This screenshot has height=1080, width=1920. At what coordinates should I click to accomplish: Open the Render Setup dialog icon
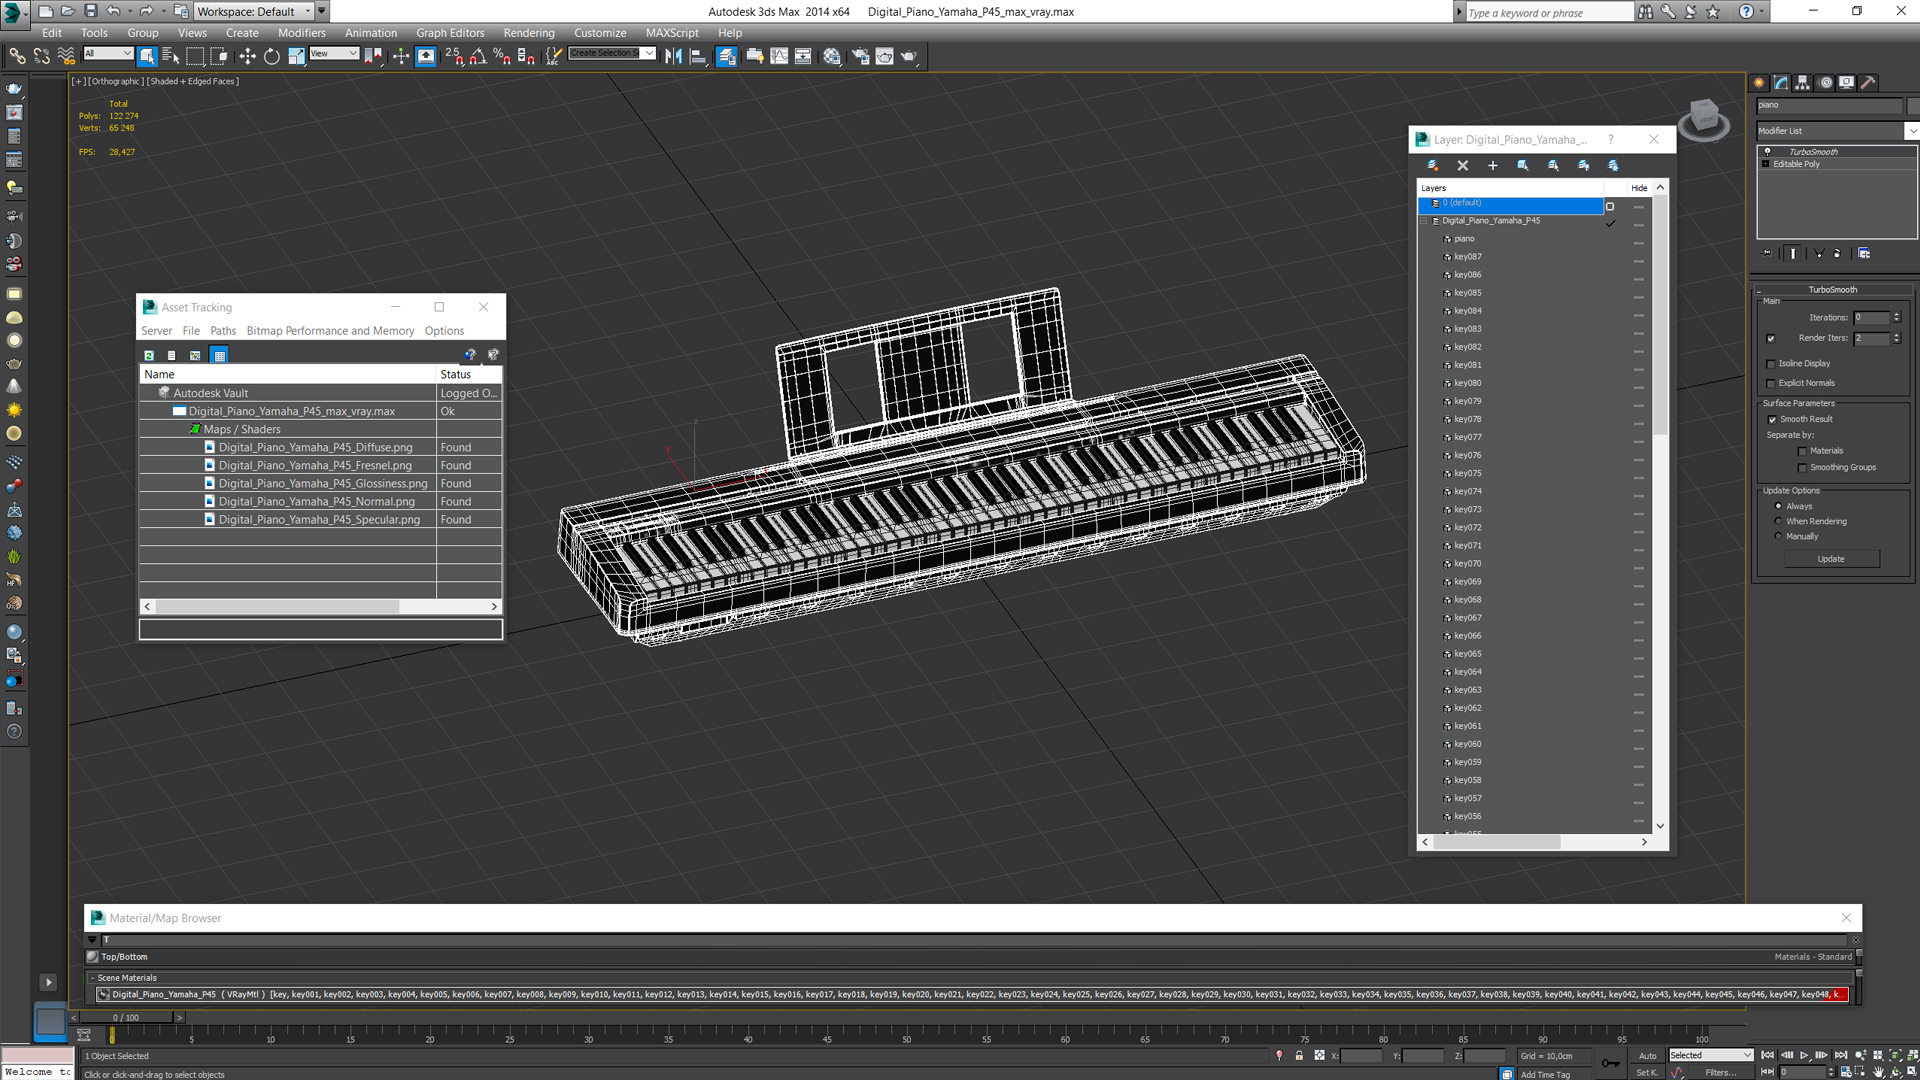coord(860,57)
